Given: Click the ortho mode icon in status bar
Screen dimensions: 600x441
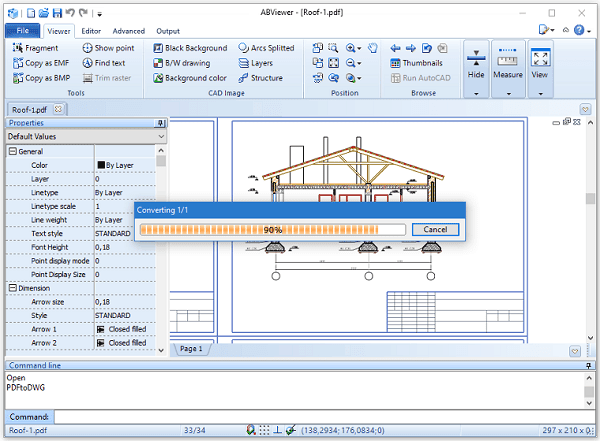Looking at the screenshot, I should click(277, 430).
